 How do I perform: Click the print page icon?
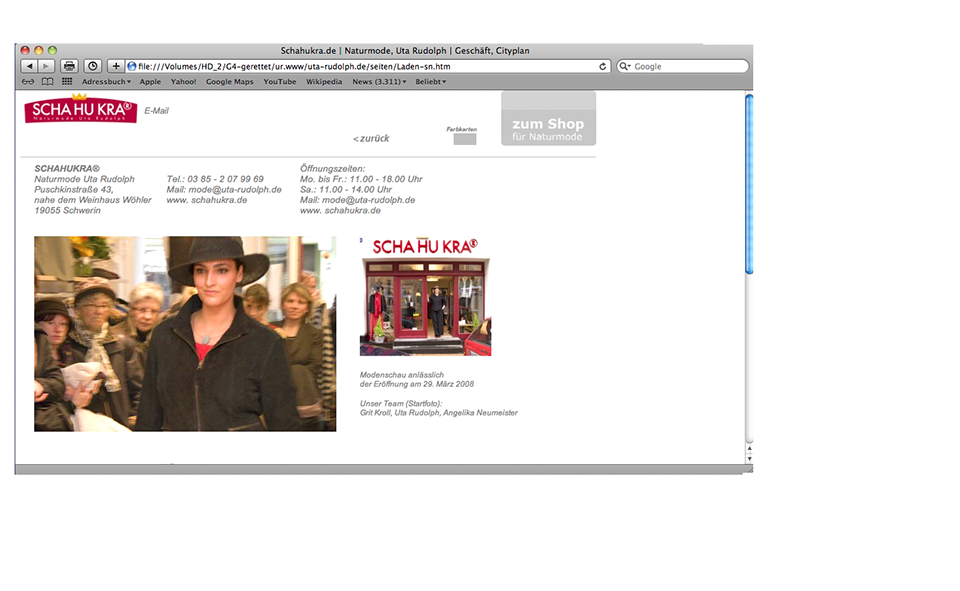[69, 66]
